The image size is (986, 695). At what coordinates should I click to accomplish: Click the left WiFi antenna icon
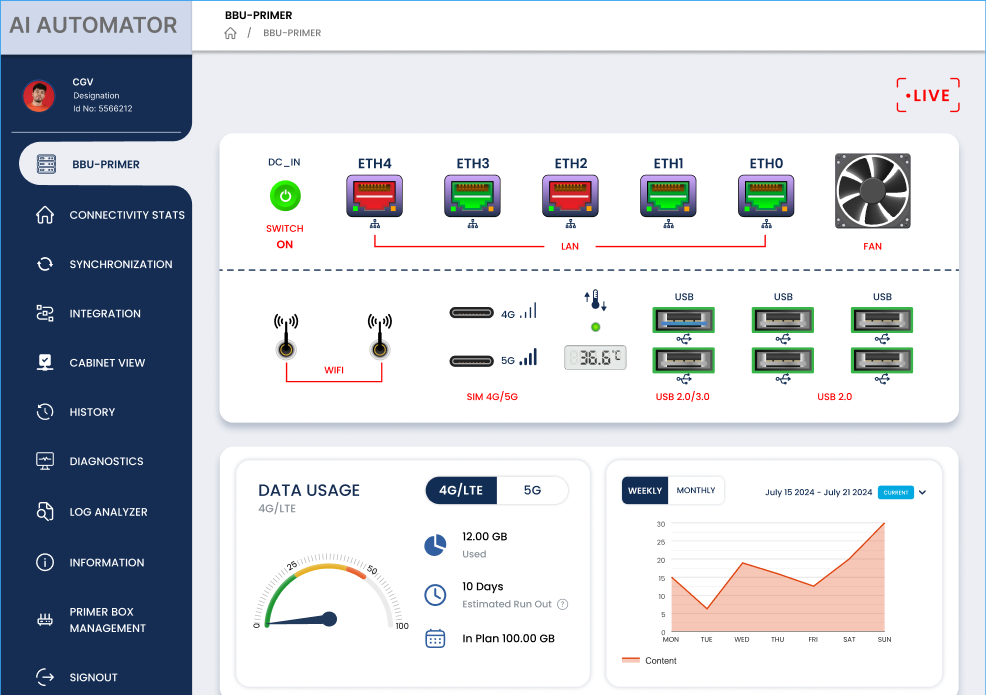286,339
